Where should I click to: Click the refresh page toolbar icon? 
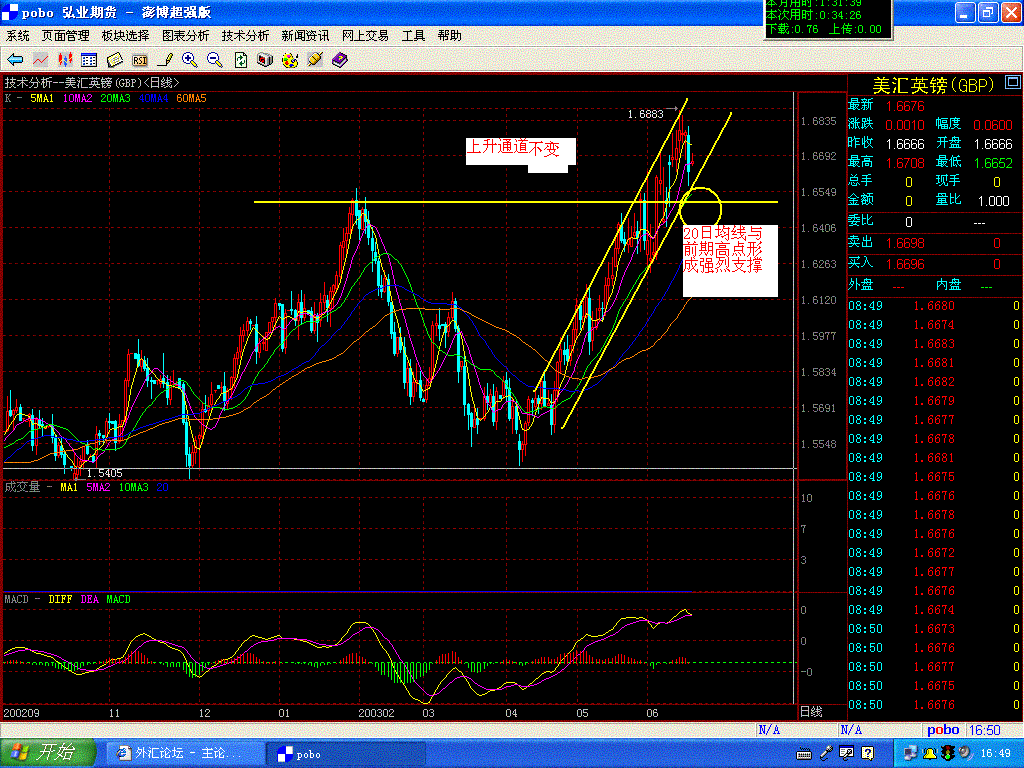point(240,60)
